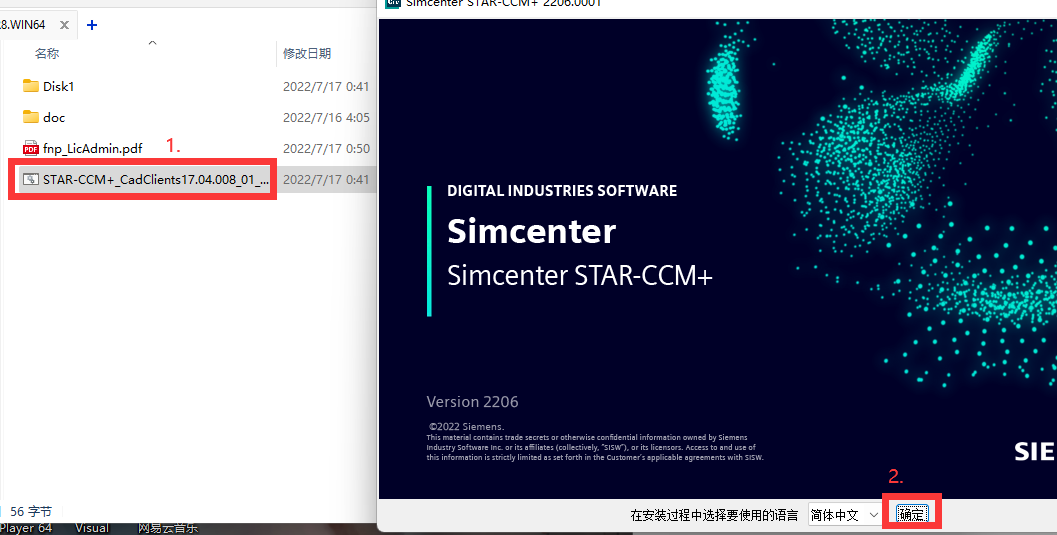Select the fnp_LicAdmin.pdf file icon

click(x=30, y=148)
